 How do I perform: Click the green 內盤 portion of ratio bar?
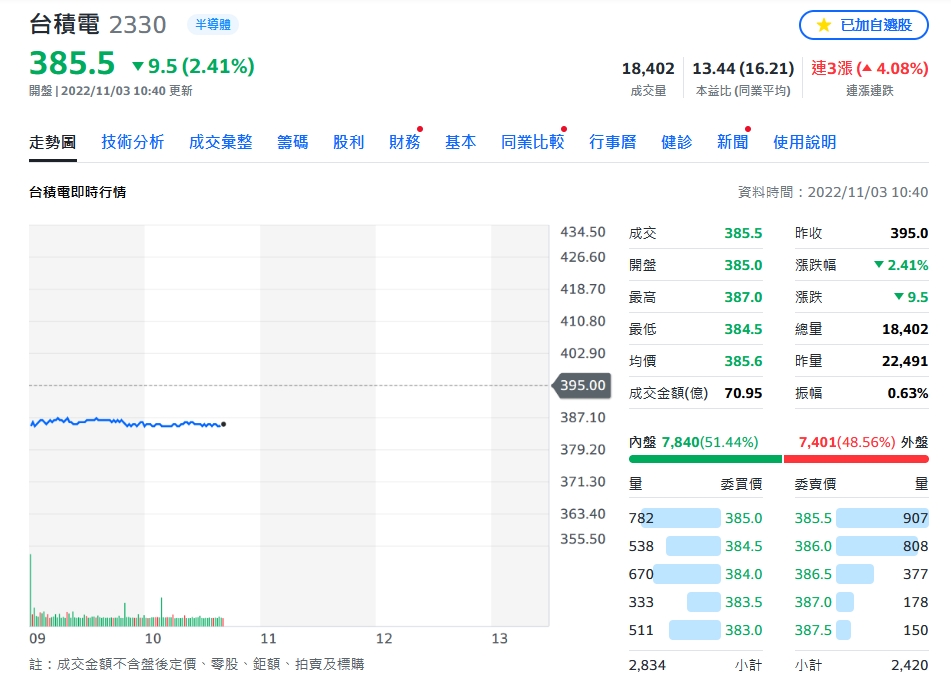point(705,460)
